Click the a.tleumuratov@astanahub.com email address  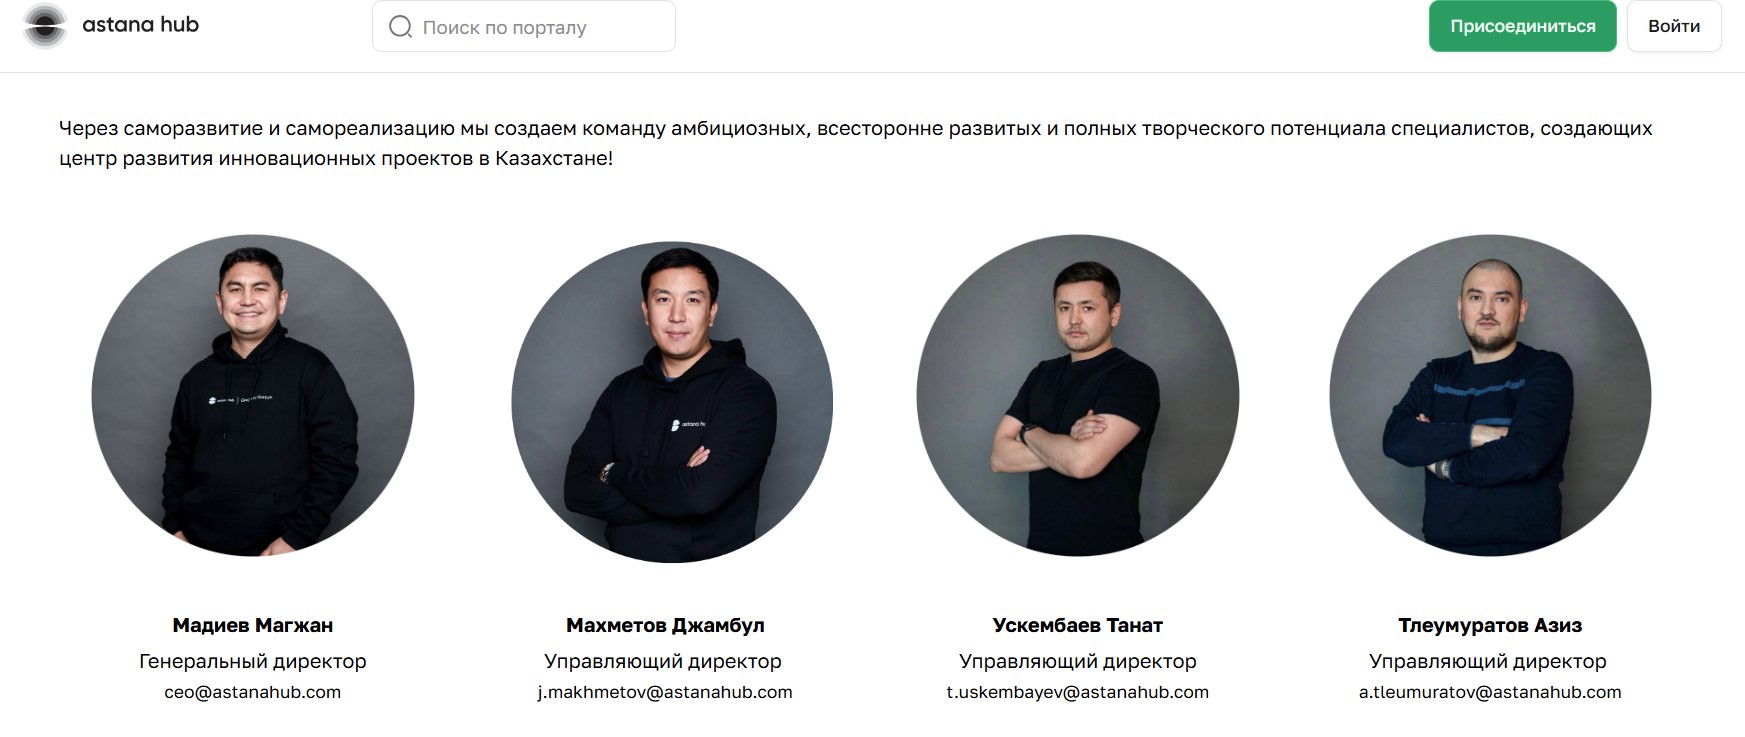point(1490,692)
